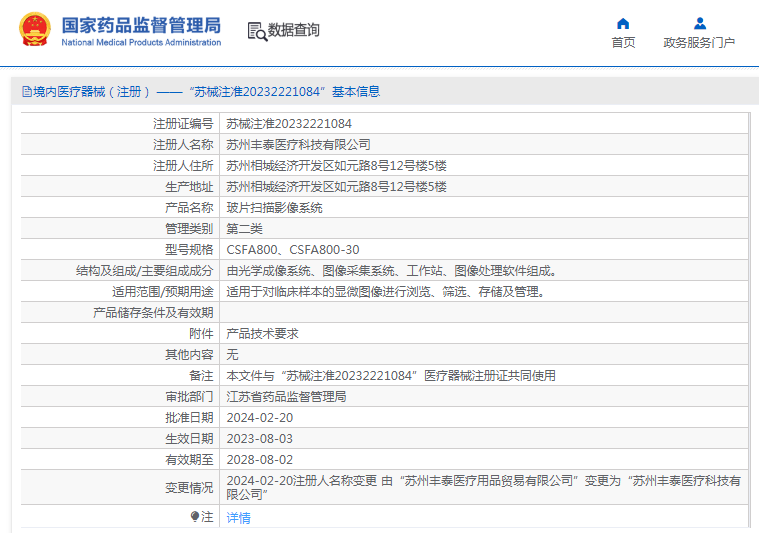
Task: Click the 有效期至 label
Action: [189, 459]
